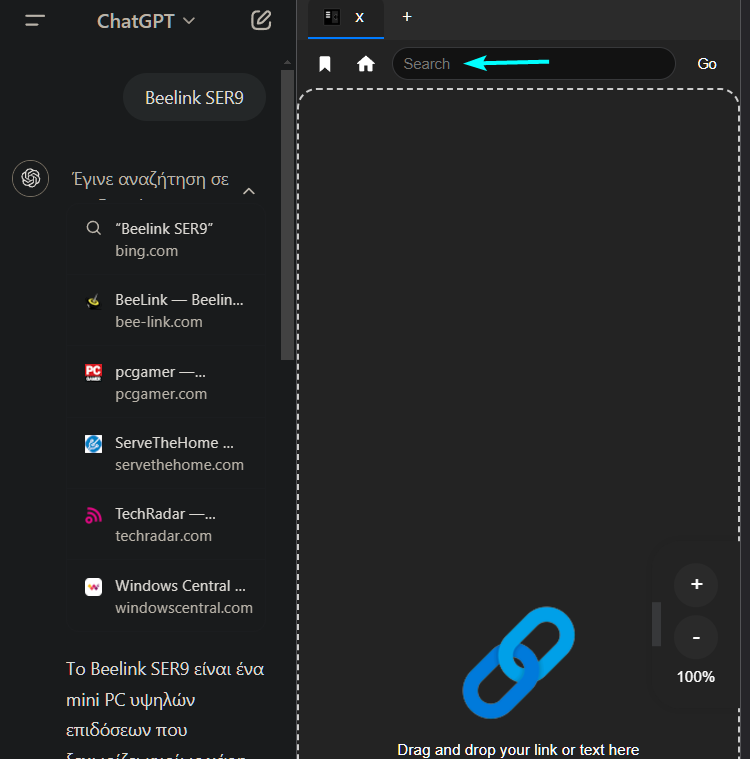Select the split-view tab icon

tap(332, 17)
